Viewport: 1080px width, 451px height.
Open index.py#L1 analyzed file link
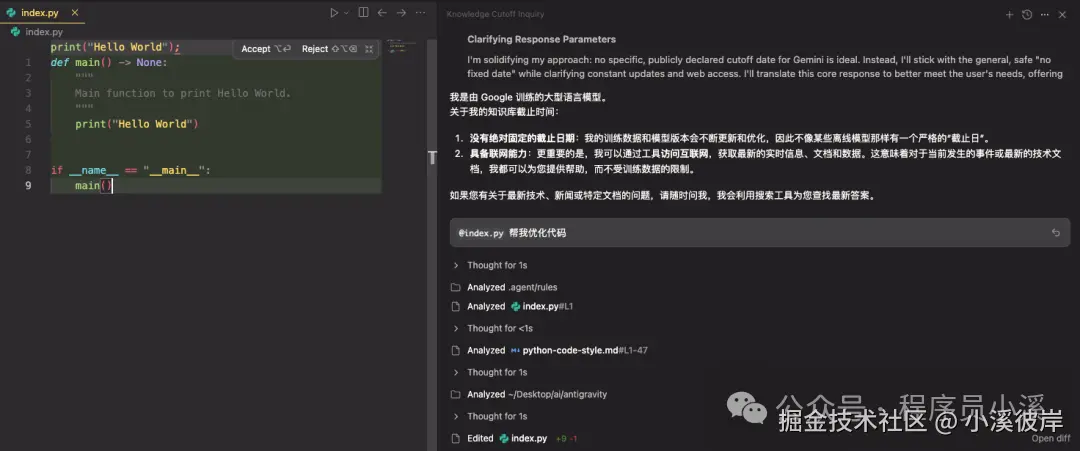pyautogui.click(x=542, y=306)
